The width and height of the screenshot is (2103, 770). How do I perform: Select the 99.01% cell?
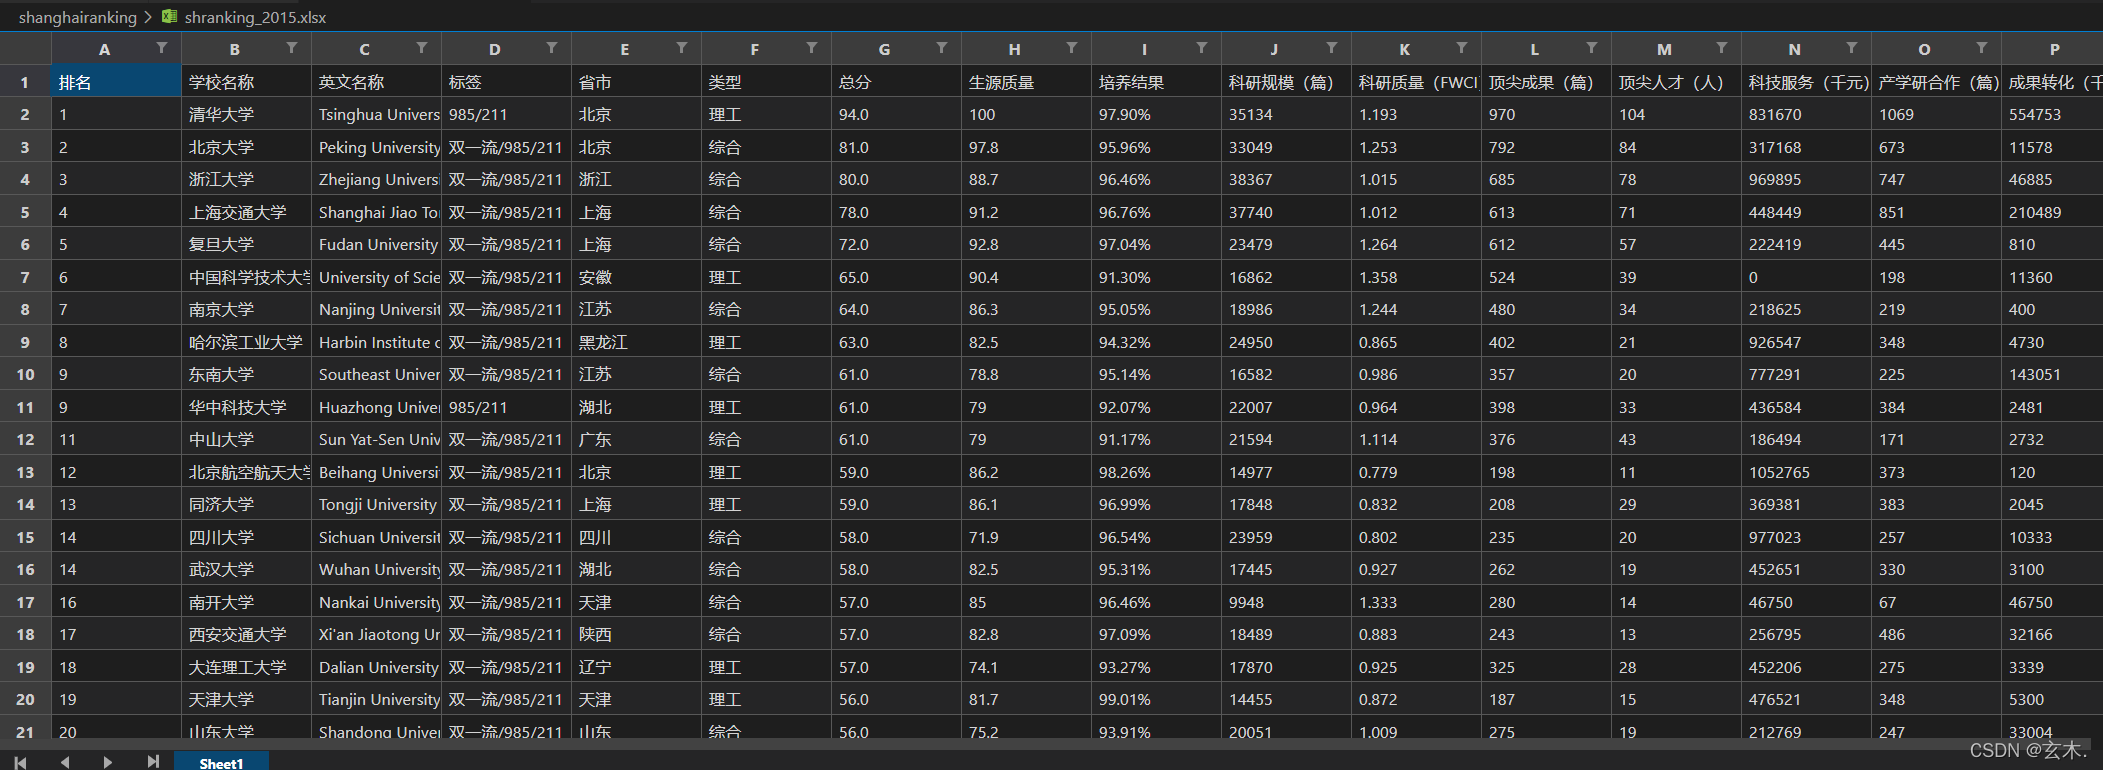tap(1156, 699)
